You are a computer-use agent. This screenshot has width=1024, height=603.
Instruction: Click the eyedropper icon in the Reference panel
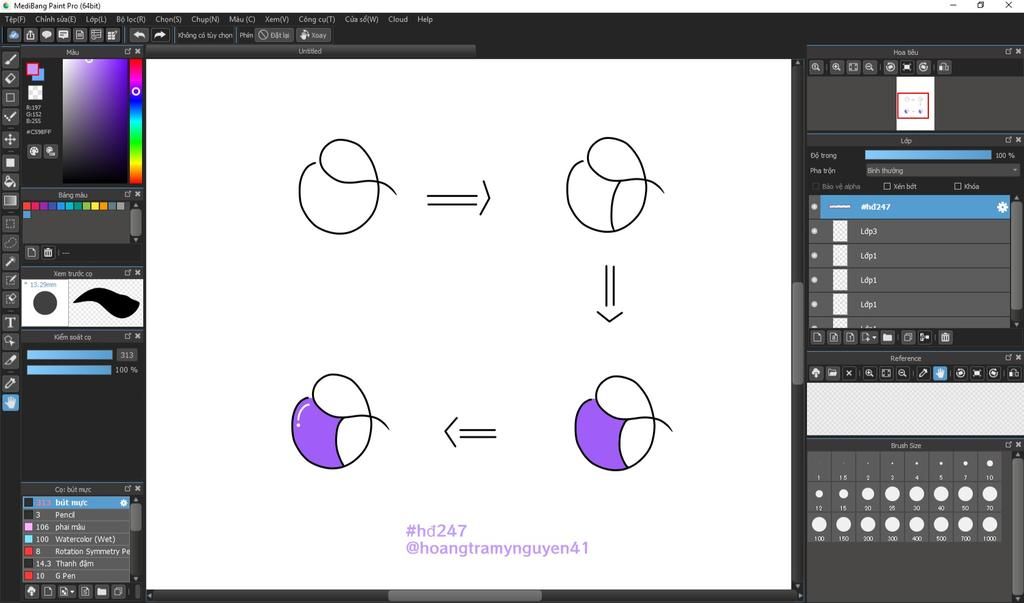tap(923, 373)
